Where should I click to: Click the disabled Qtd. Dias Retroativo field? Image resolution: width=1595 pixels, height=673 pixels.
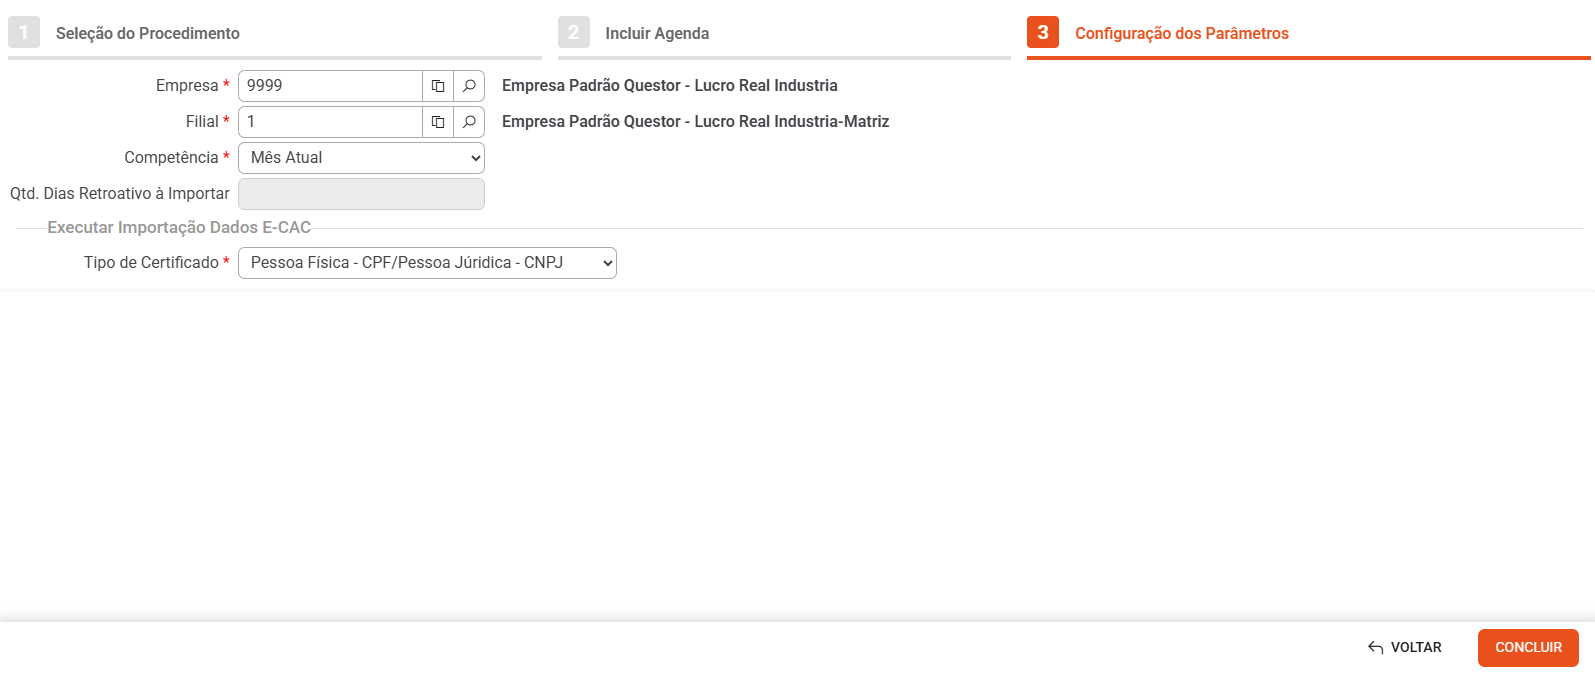click(361, 194)
